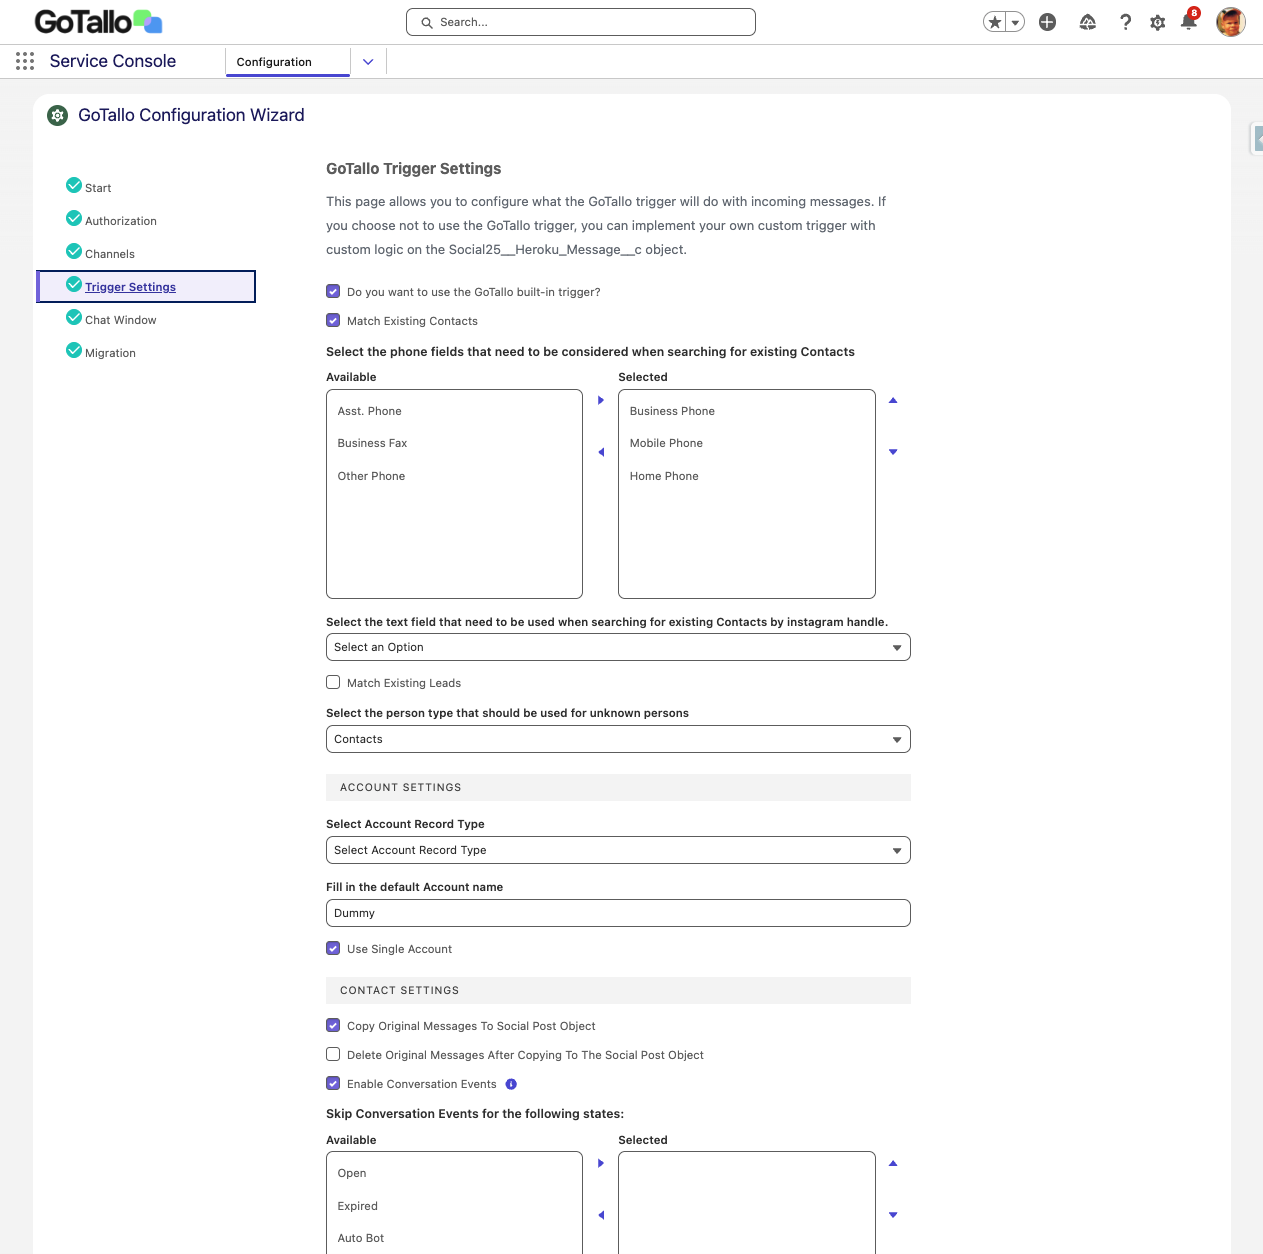The image size is (1263, 1254).
Task: Open the Instagram handle field dropdown
Action: coord(617,647)
